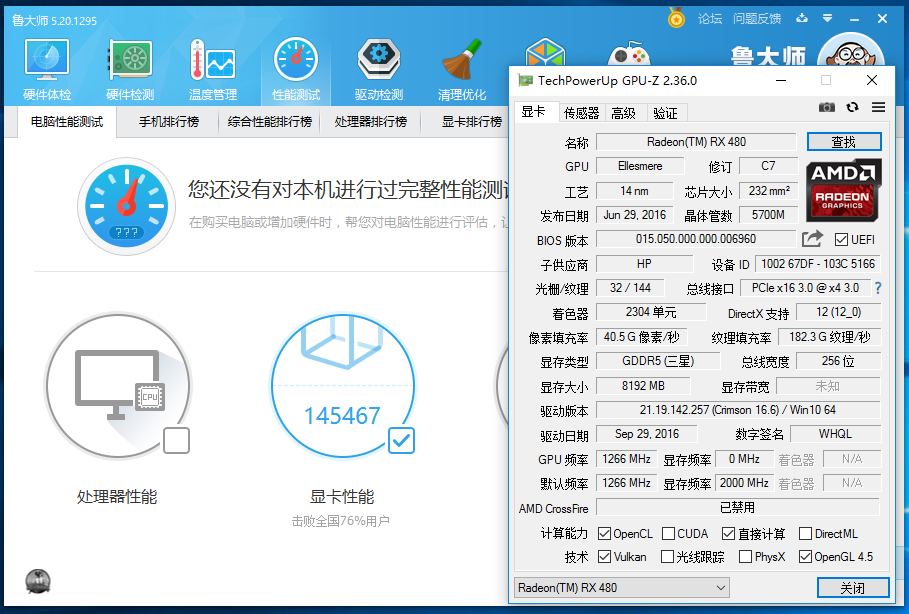Click the AMD Radeon Graphics logo
This screenshot has width=909, height=614.
coord(843,191)
